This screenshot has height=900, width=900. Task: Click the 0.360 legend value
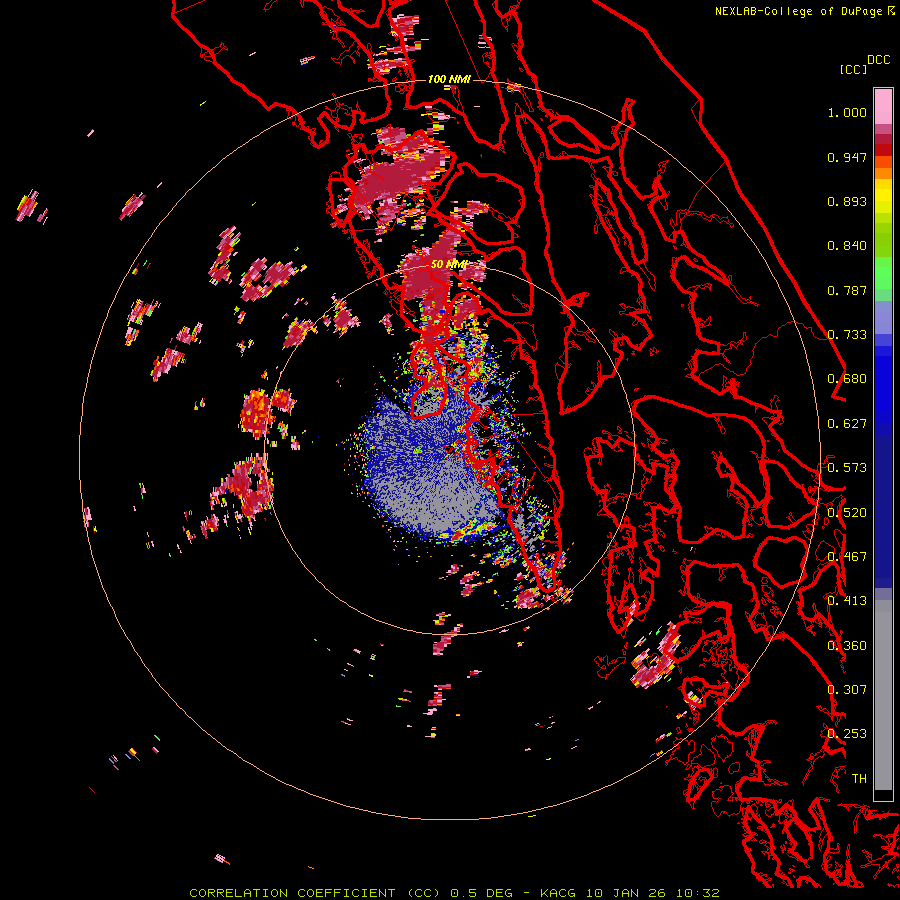tap(847, 646)
